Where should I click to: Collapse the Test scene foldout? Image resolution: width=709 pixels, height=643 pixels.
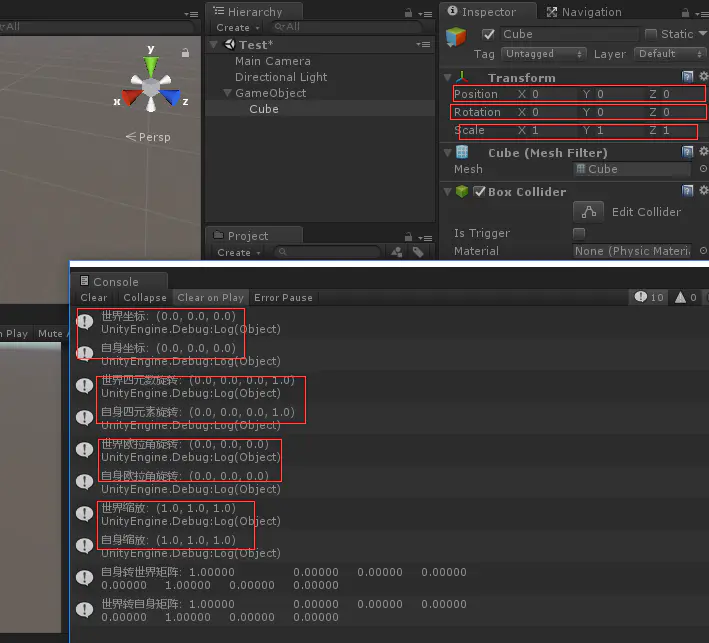pyautogui.click(x=214, y=44)
